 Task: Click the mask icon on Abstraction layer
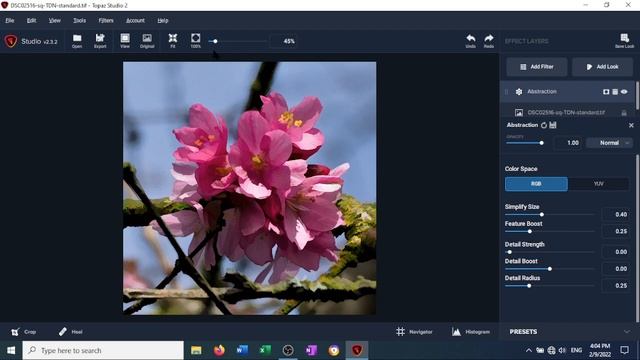606,92
